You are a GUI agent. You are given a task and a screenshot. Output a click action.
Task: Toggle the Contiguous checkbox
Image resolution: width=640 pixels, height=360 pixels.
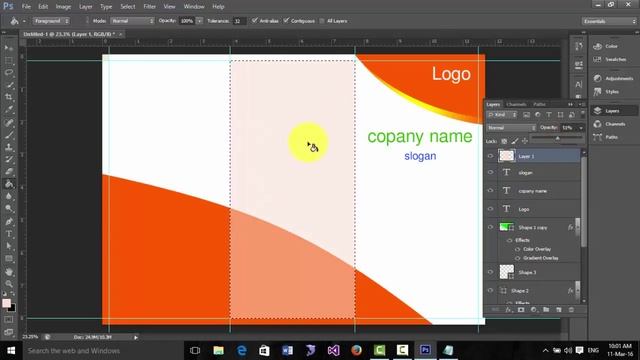(x=286, y=20)
